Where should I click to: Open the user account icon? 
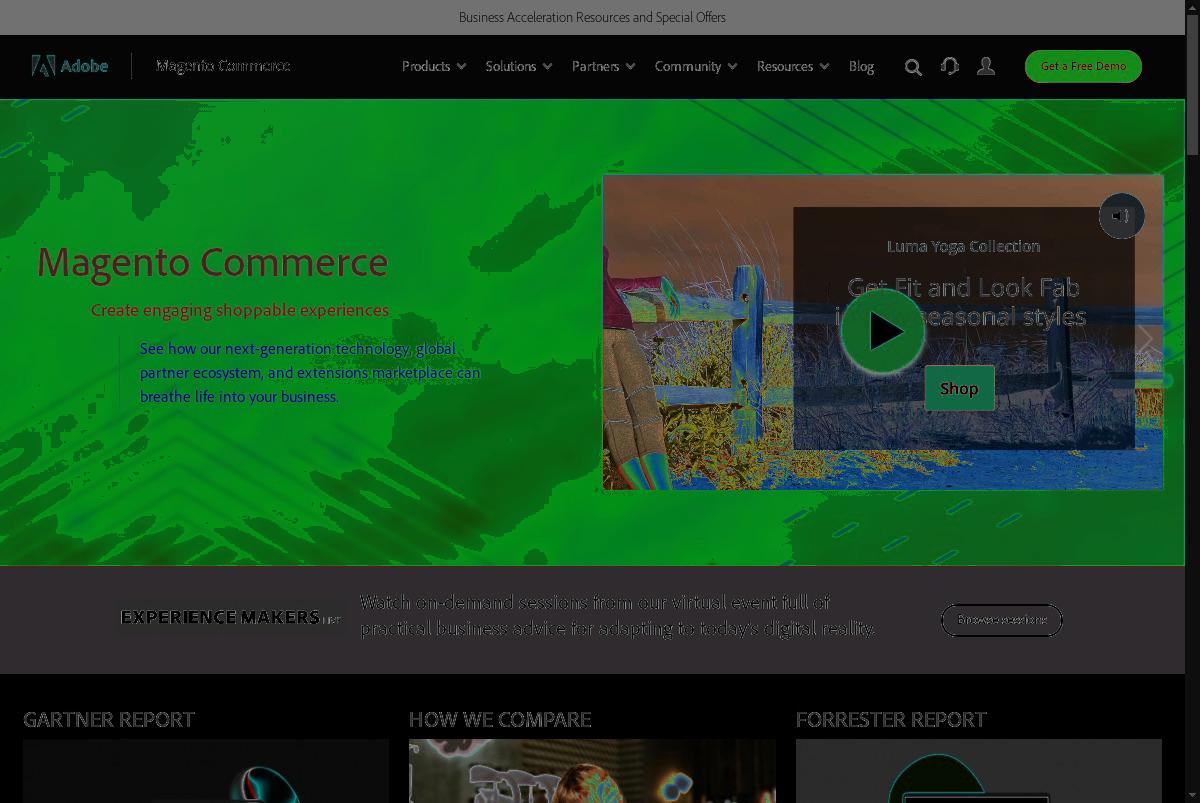point(986,66)
